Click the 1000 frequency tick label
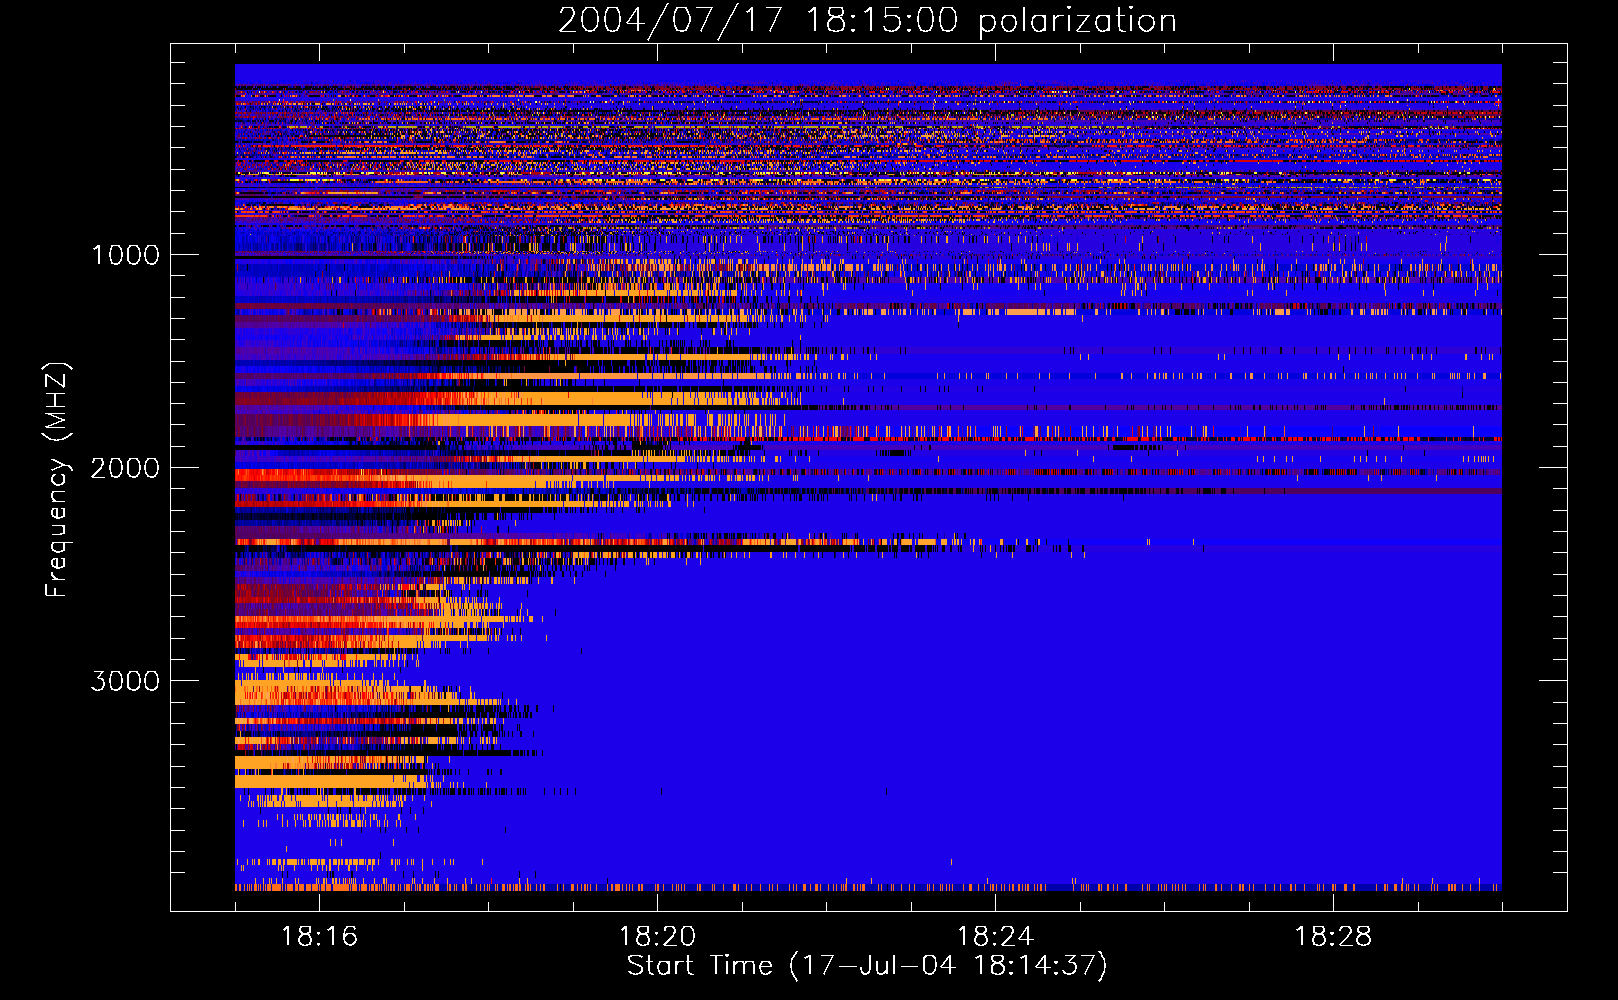 [125, 255]
